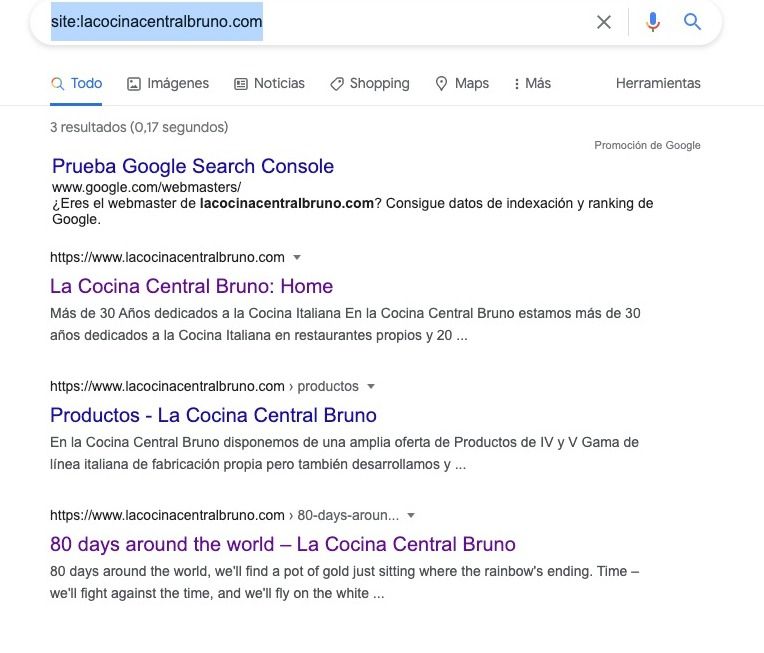Switch to the Noticias tab
The height and width of the screenshot is (653, 764).
(x=269, y=83)
